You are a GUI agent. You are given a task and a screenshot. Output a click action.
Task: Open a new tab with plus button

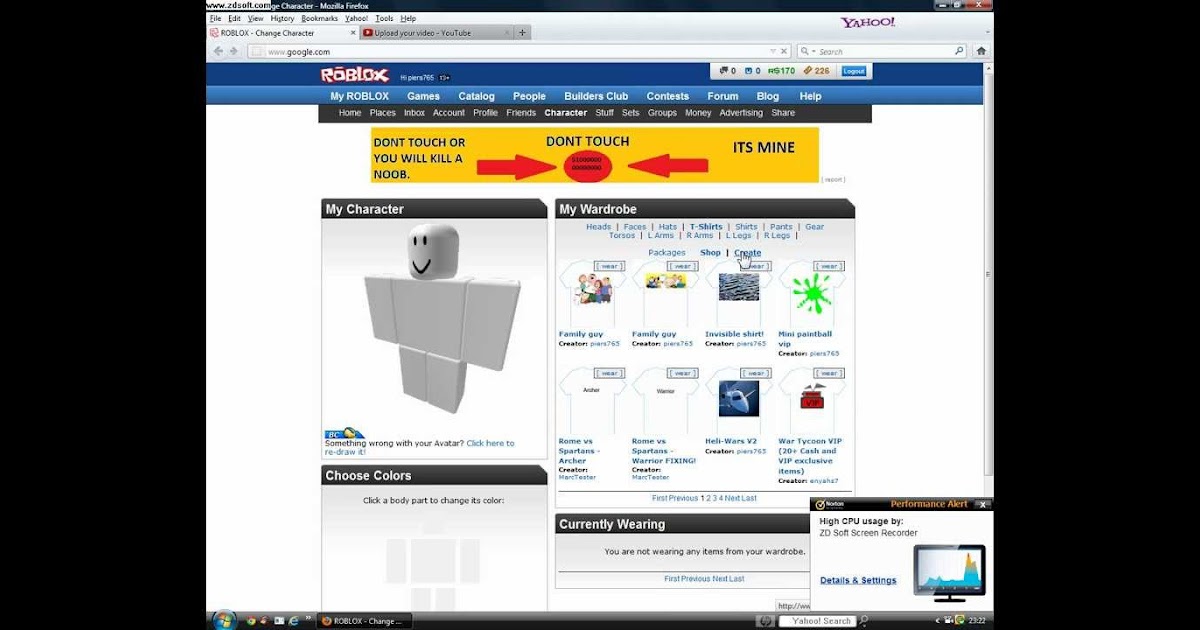pyautogui.click(x=522, y=32)
